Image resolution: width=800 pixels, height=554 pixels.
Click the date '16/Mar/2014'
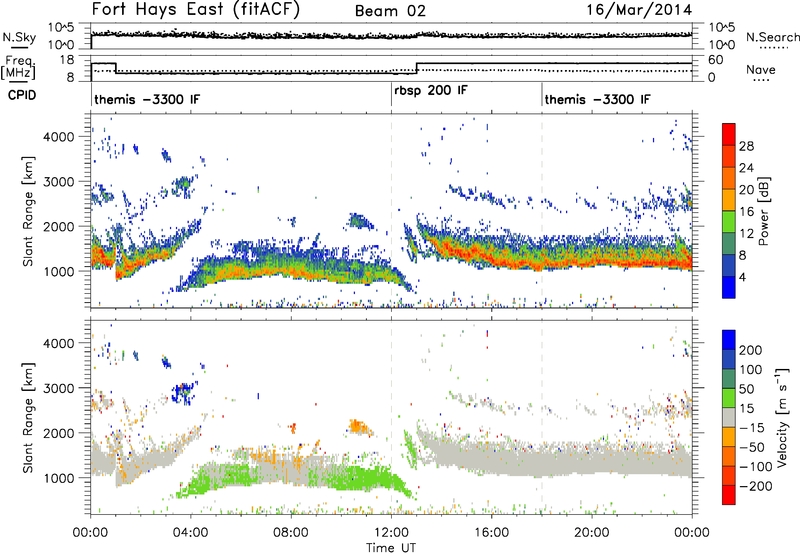click(639, 9)
